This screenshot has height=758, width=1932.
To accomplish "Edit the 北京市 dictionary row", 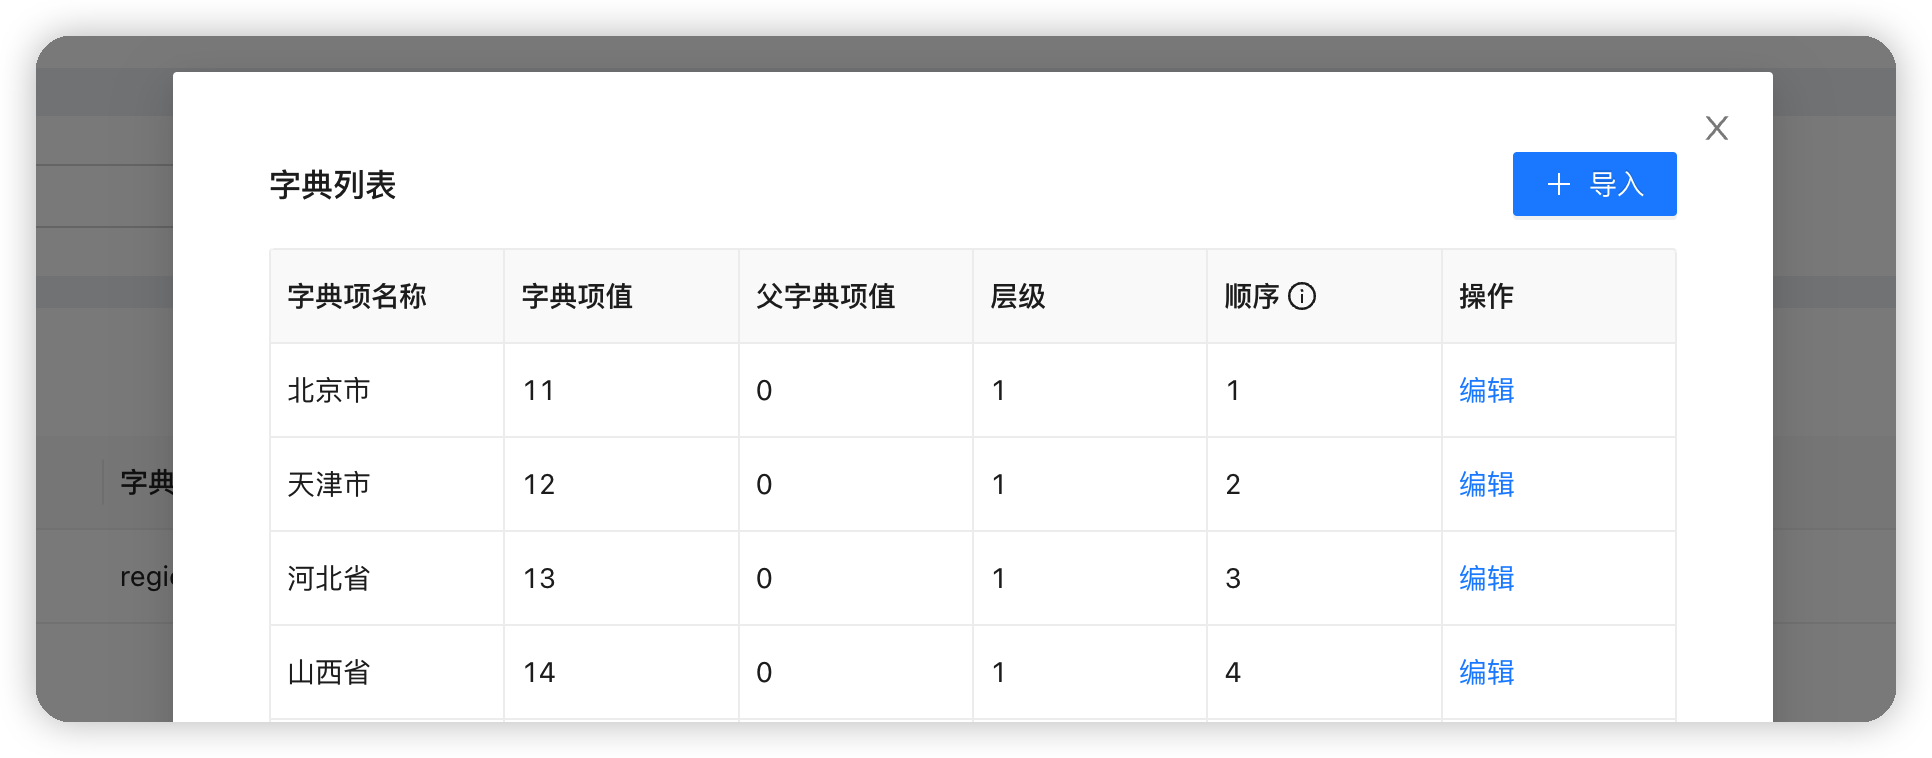I will pos(1486,390).
